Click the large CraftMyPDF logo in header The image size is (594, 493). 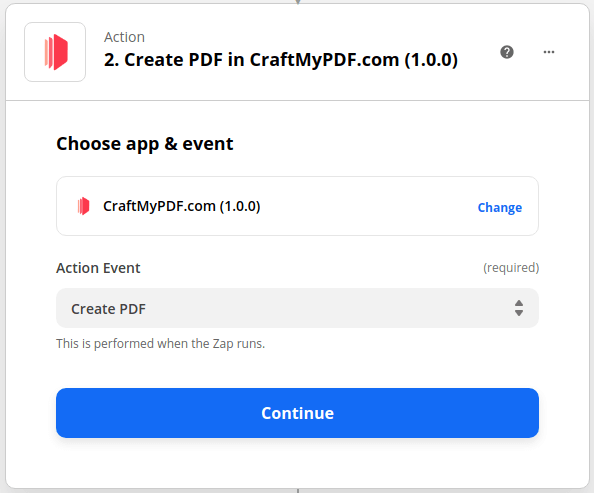[x=55, y=52]
